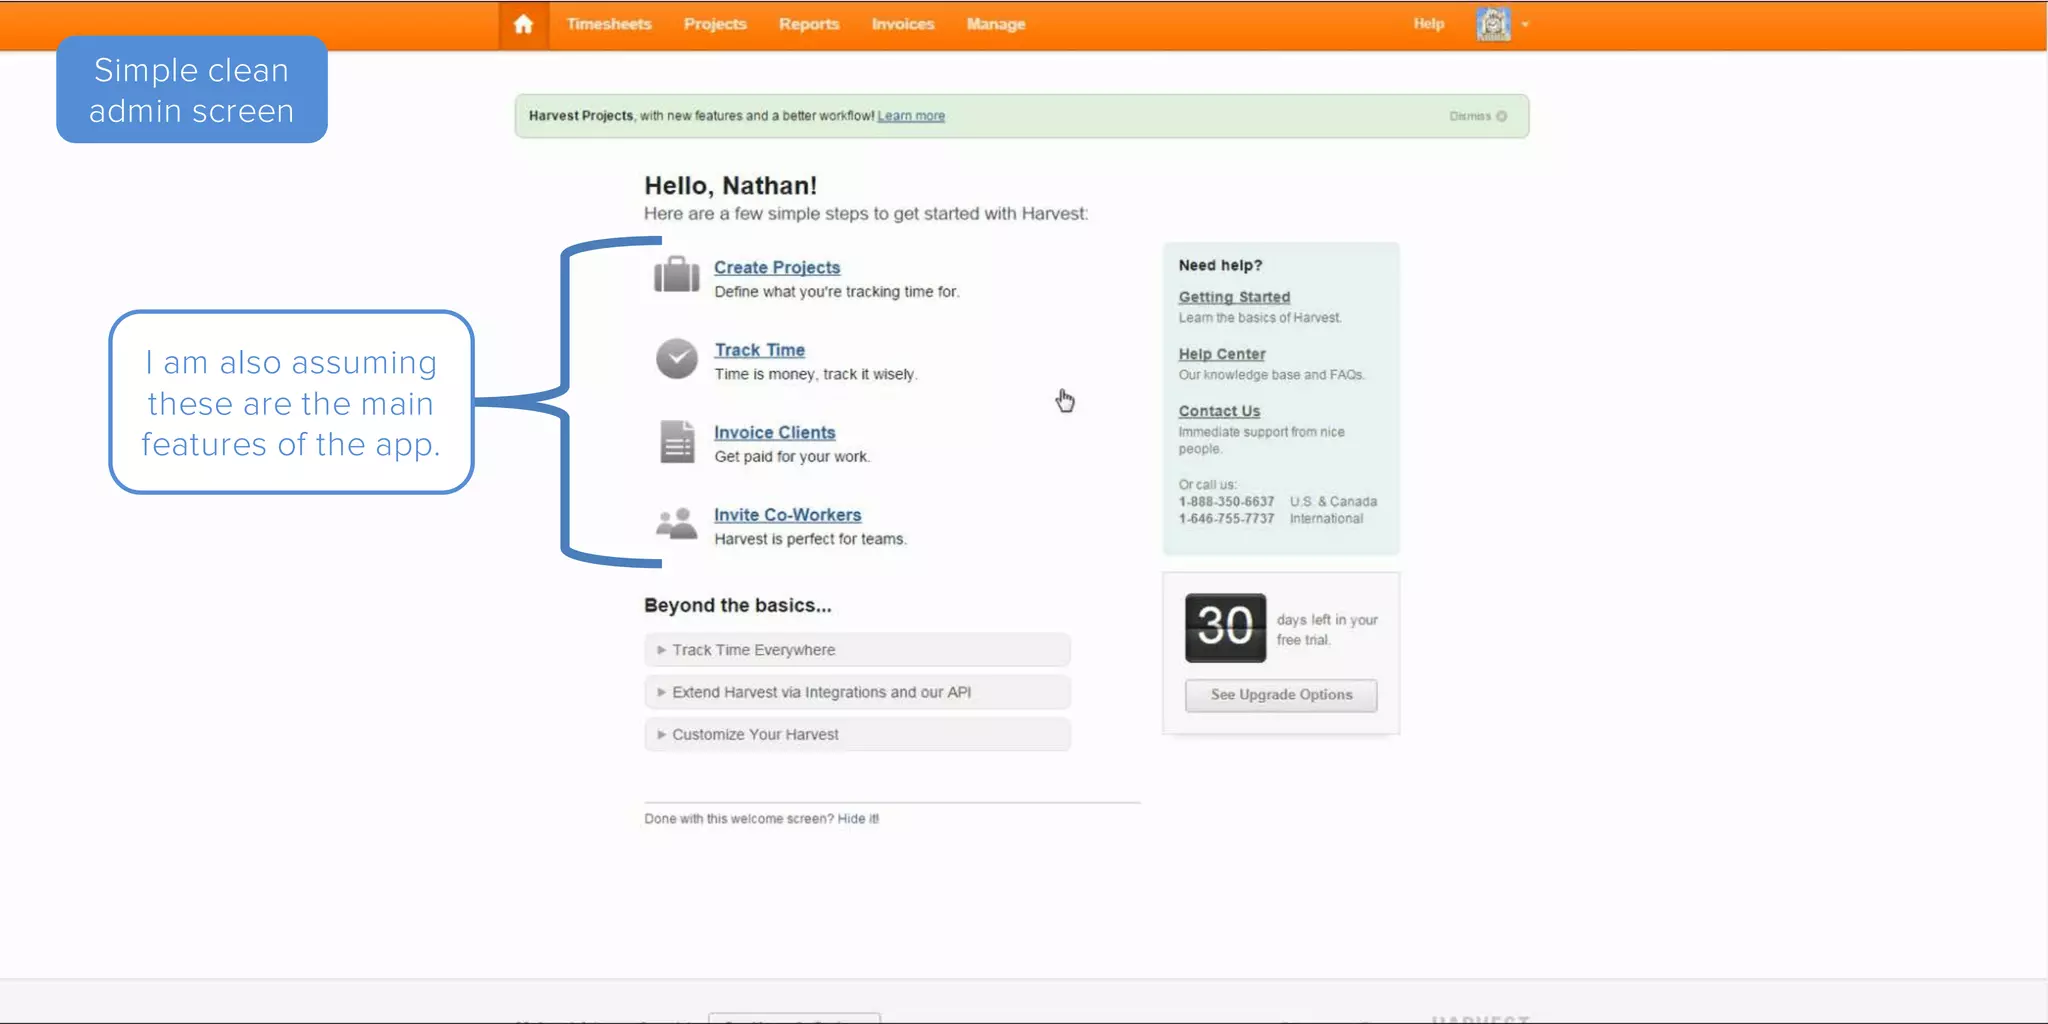Screen dimensions: 2048x1024
Task: Click the document Invoice Clients icon
Action: tap(677, 441)
